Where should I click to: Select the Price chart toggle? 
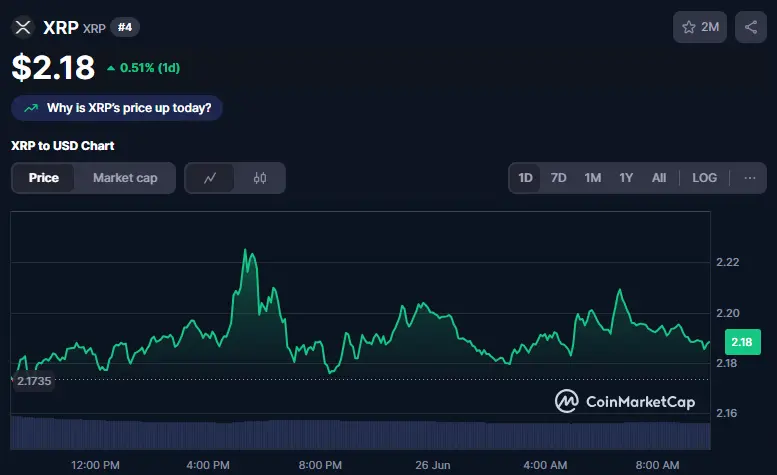(44, 178)
